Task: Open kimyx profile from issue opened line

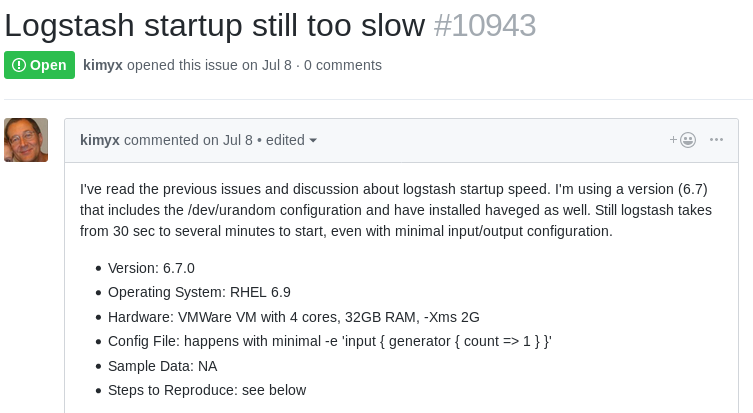Action: 103,65
